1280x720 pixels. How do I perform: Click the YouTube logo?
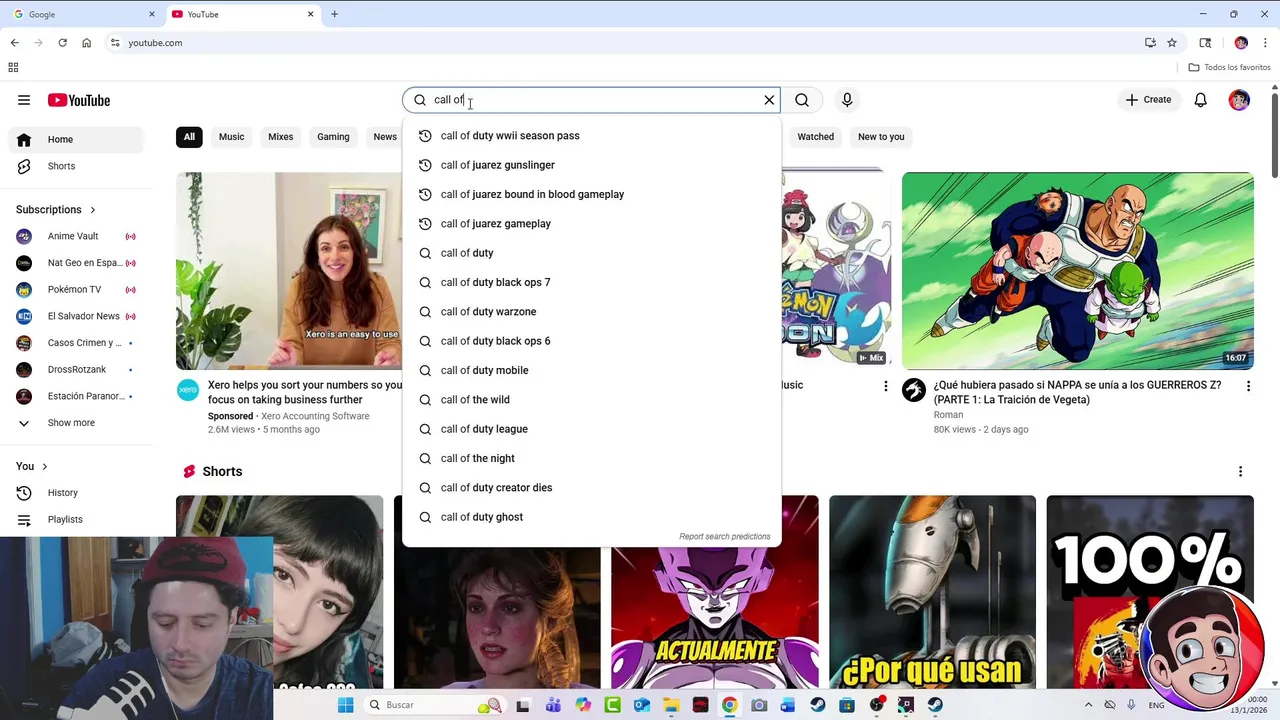79,100
